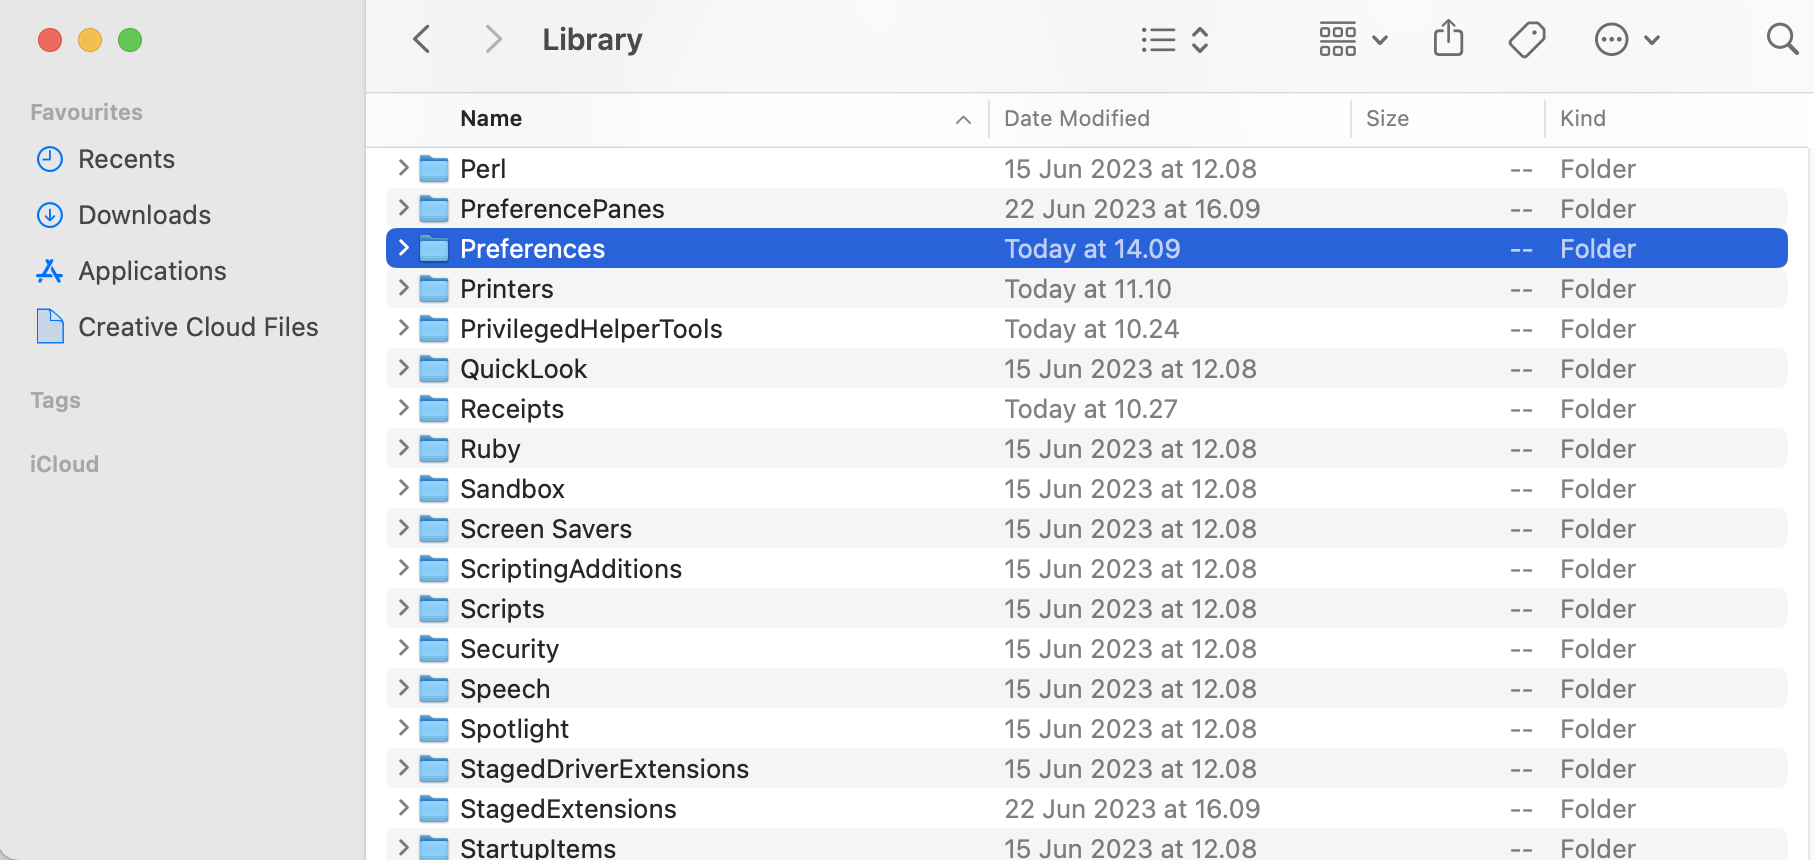Select the Scripts folder name
Image resolution: width=1814 pixels, height=860 pixels.
[502, 609]
